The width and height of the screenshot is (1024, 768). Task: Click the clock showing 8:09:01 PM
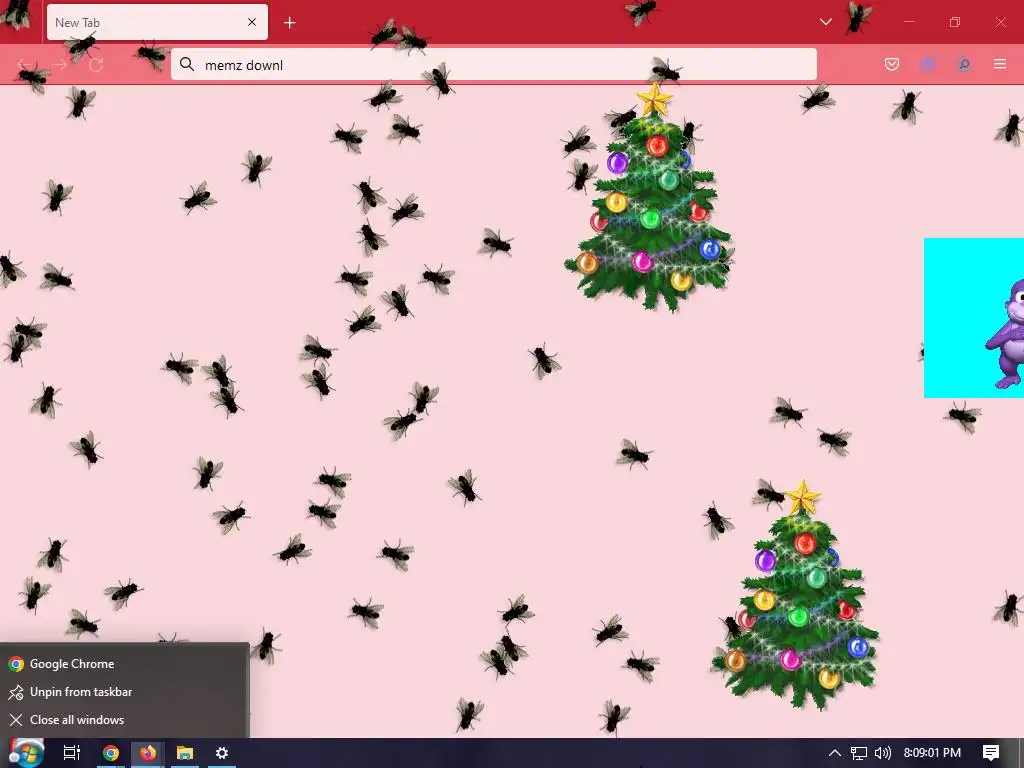point(932,753)
